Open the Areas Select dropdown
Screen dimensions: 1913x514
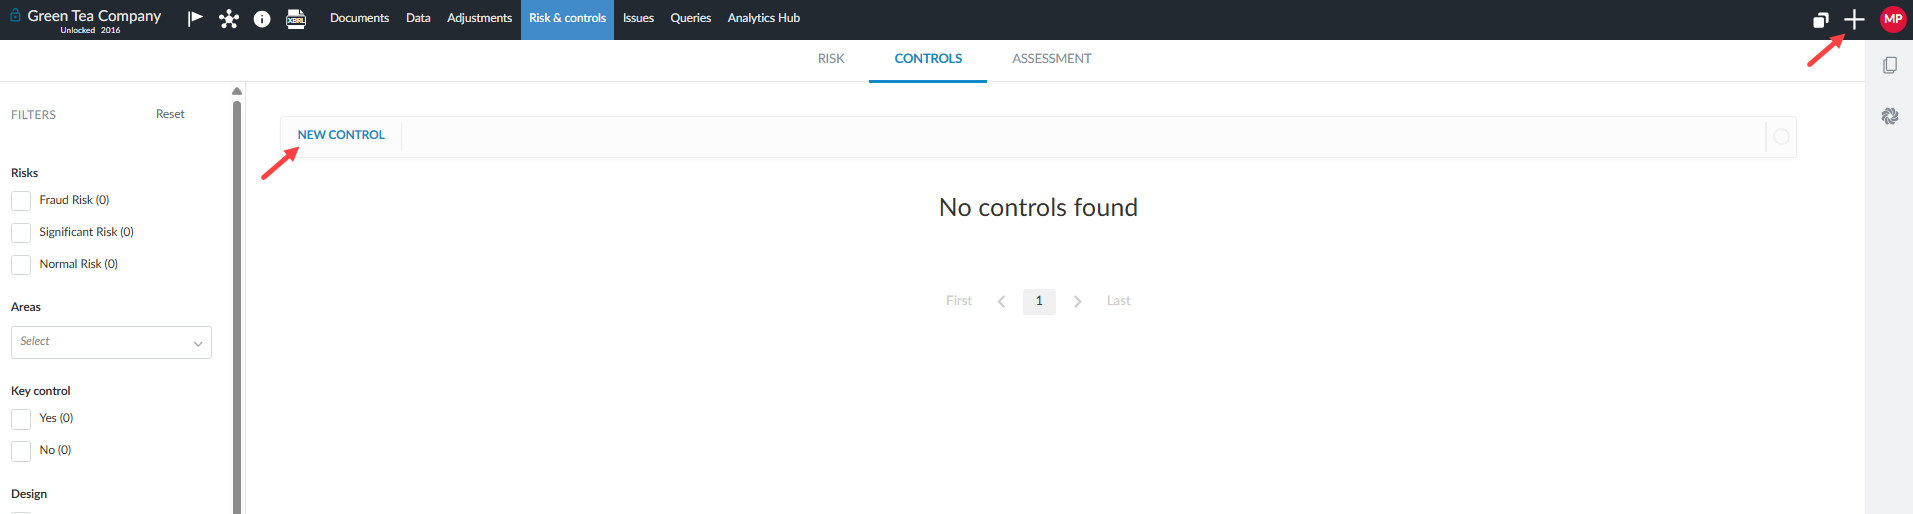pyautogui.click(x=111, y=342)
